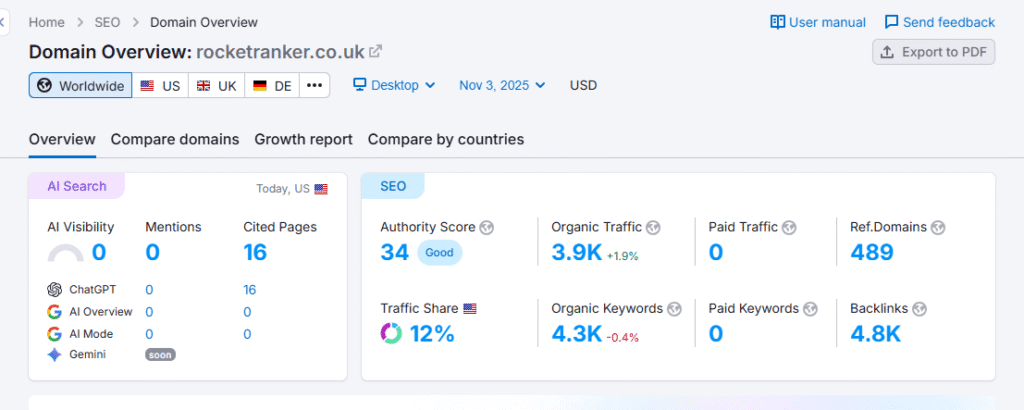Open the Nov 3, 2025 date dropdown
The width and height of the screenshot is (1024, 410).
click(x=502, y=85)
